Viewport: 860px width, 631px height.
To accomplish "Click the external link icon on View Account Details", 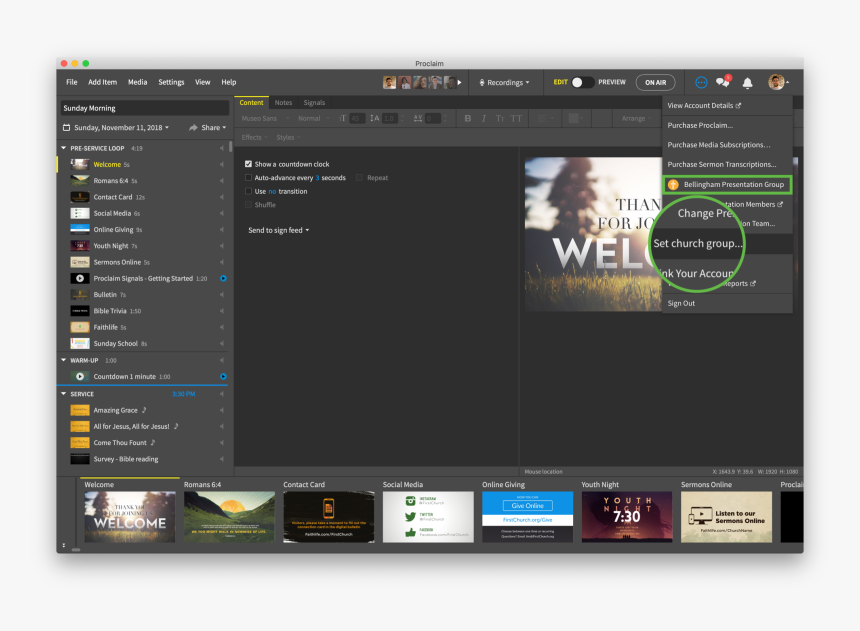I will [738, 105].
